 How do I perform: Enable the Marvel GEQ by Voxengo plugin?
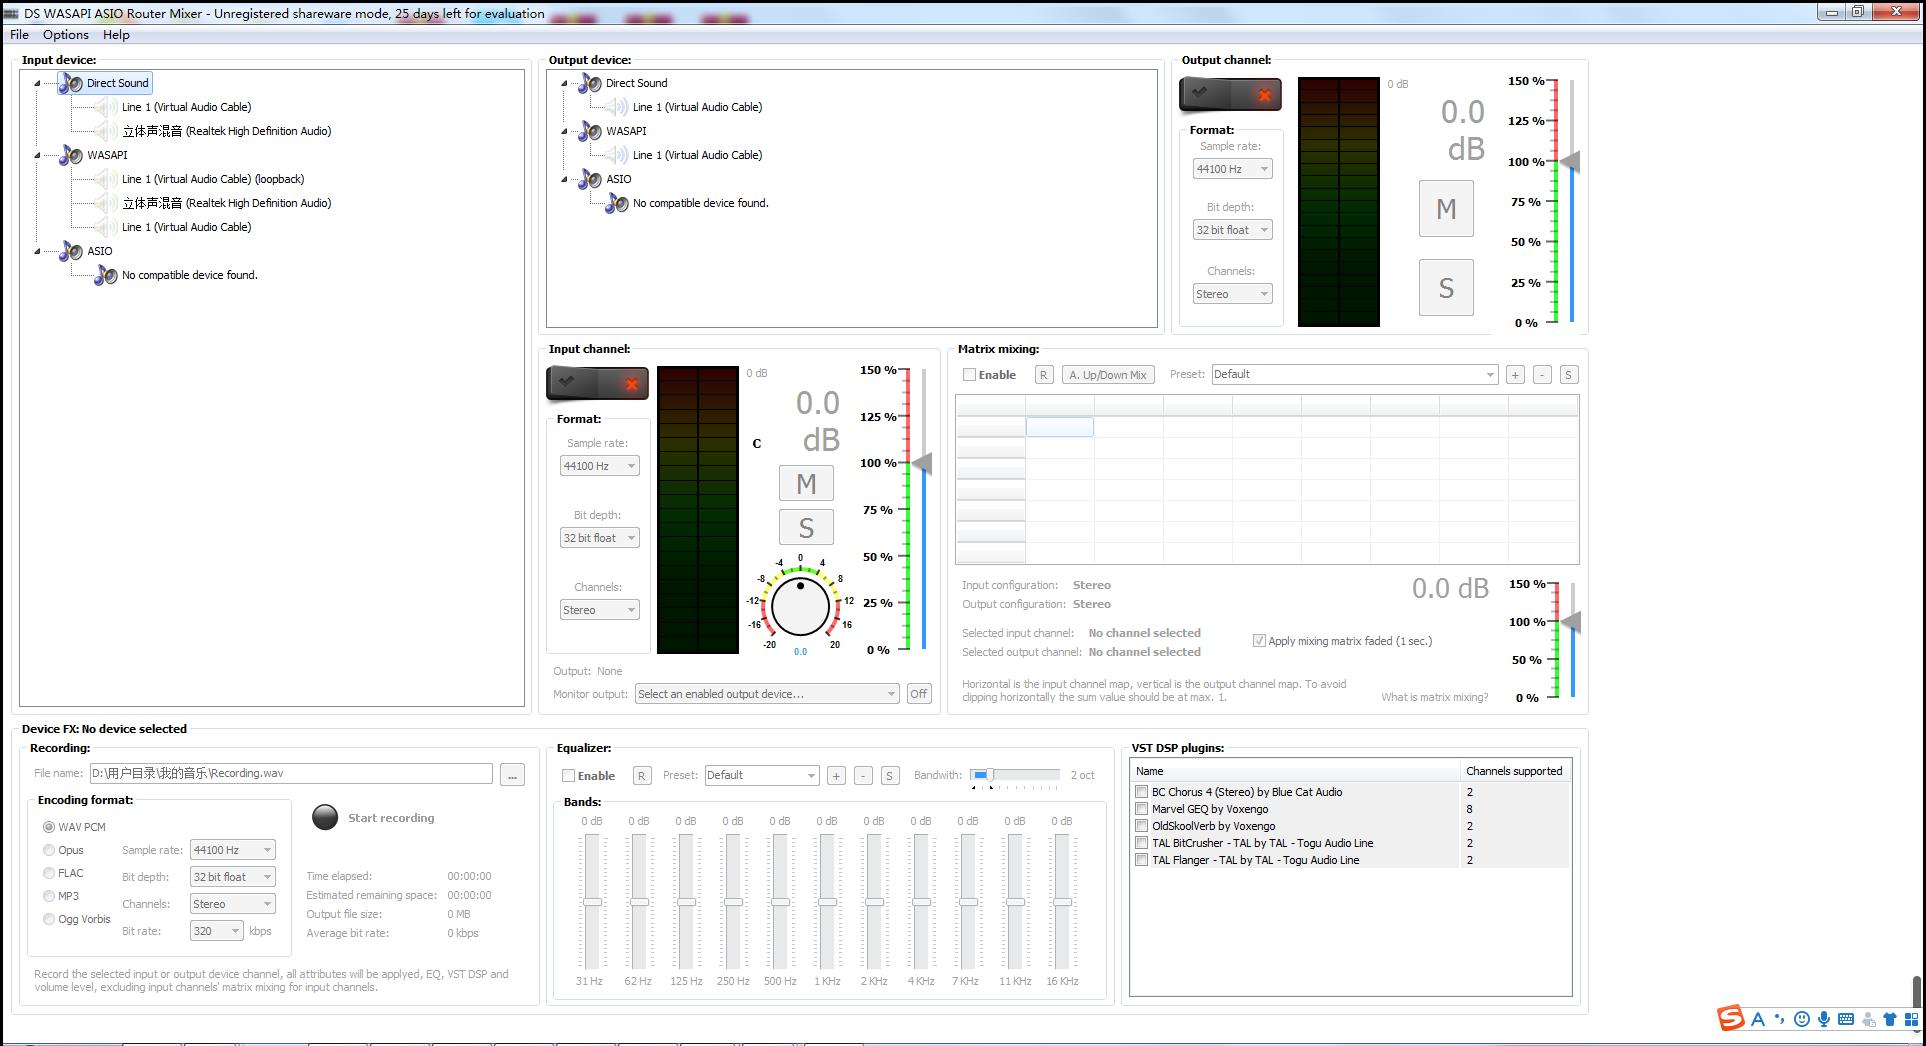(x=1141, y=809)
